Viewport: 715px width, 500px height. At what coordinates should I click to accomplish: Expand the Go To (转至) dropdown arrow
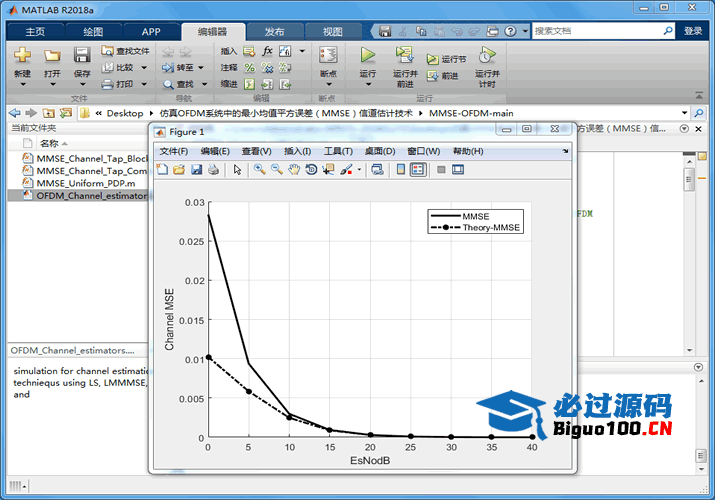point(201,67)
